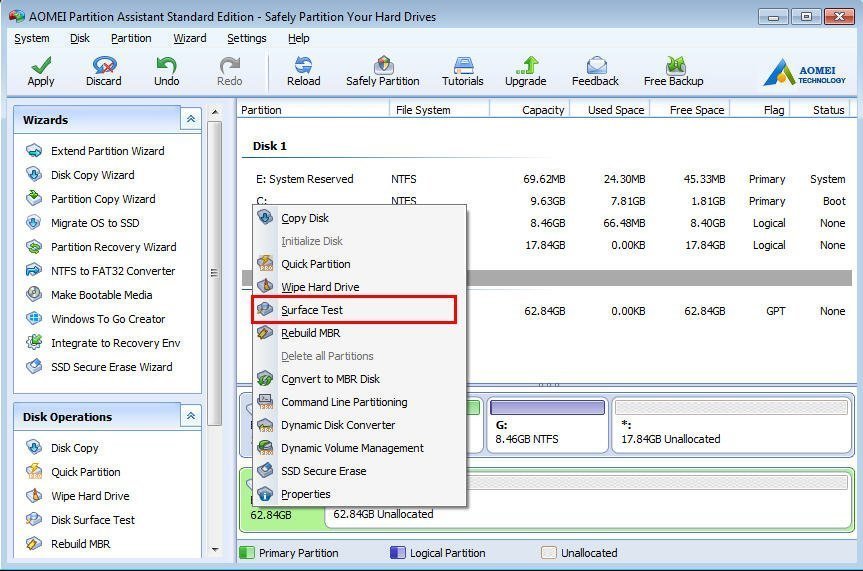
Task: Click the Reload toolbar icon
Action: (x=303, y=66)
